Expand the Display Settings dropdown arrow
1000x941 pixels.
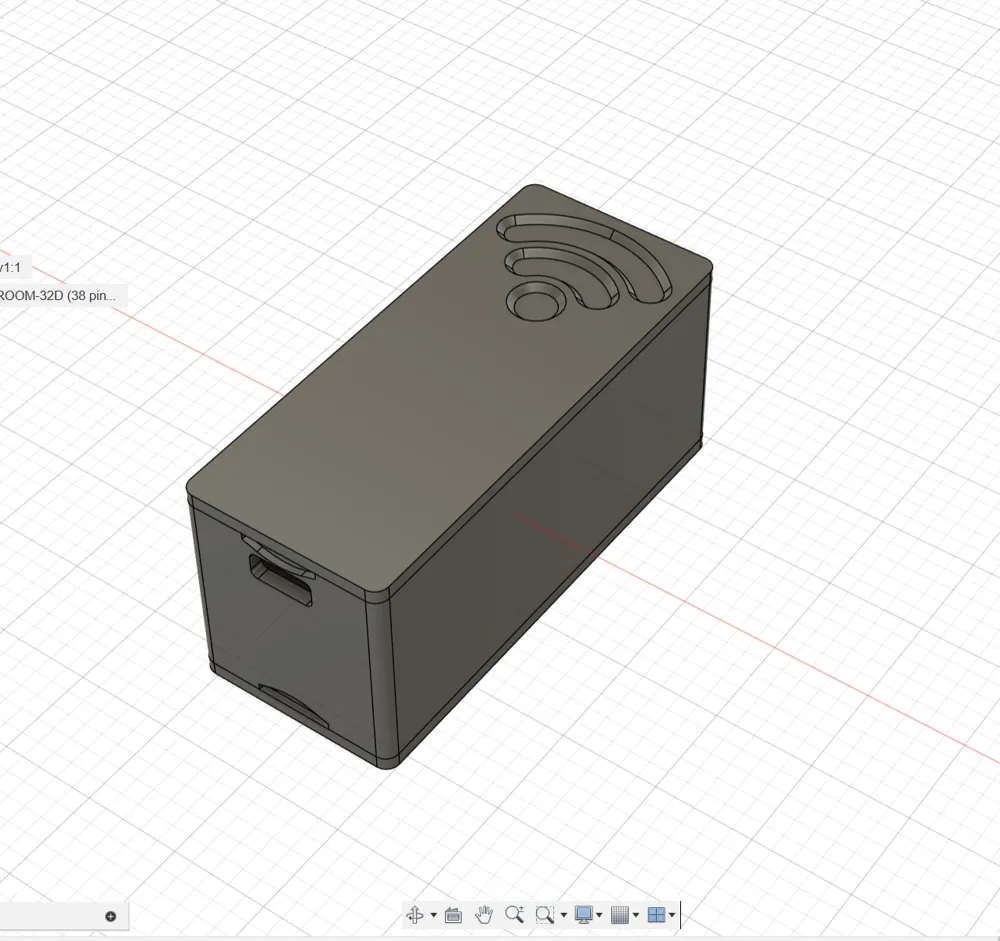click(599, 915)
